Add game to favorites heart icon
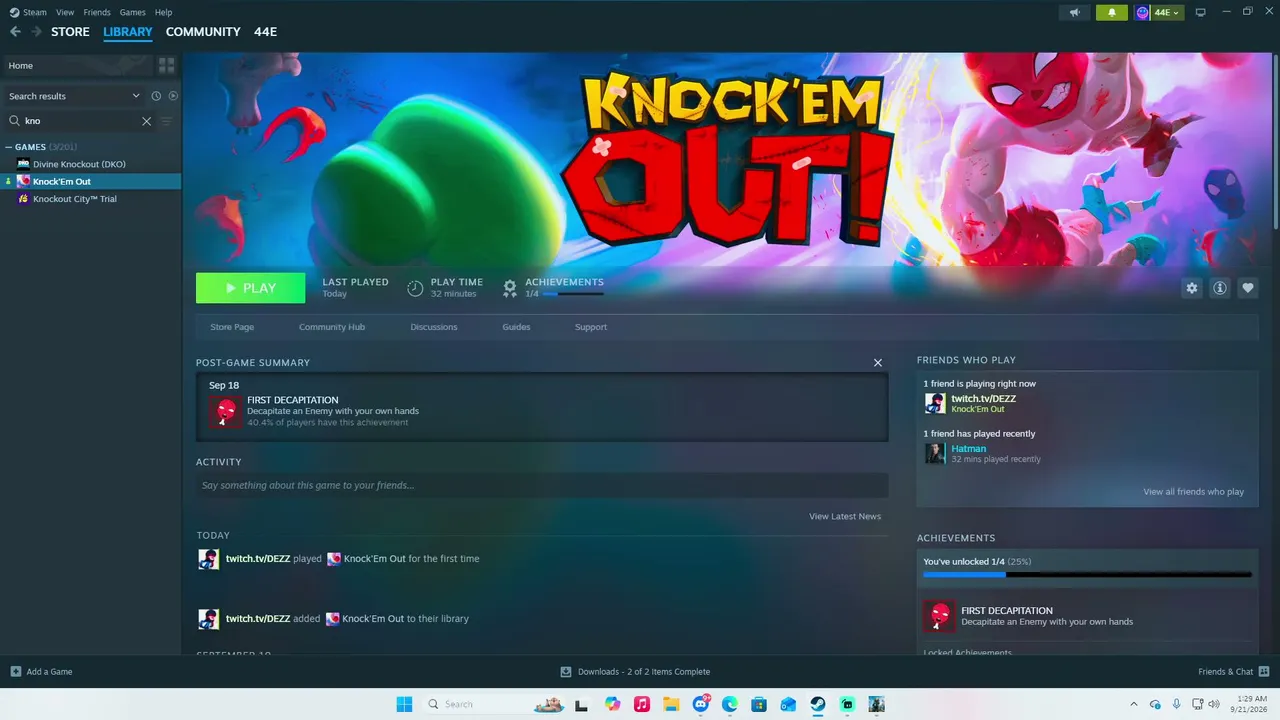The height and width of the screenshot is (720, 1280). point(1247,288)
